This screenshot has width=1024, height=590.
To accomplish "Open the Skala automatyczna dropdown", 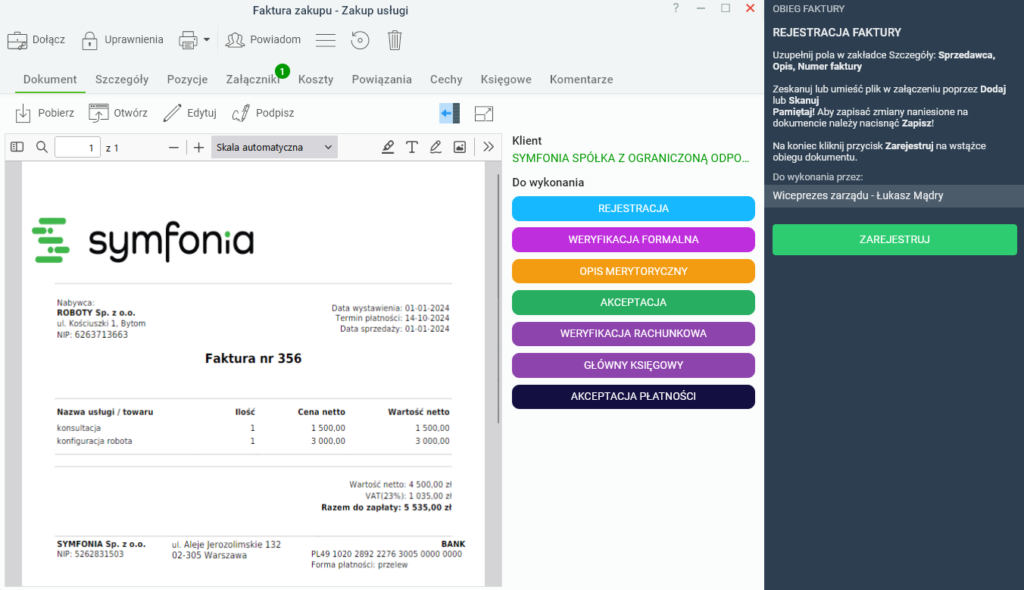I will point(274,148).
